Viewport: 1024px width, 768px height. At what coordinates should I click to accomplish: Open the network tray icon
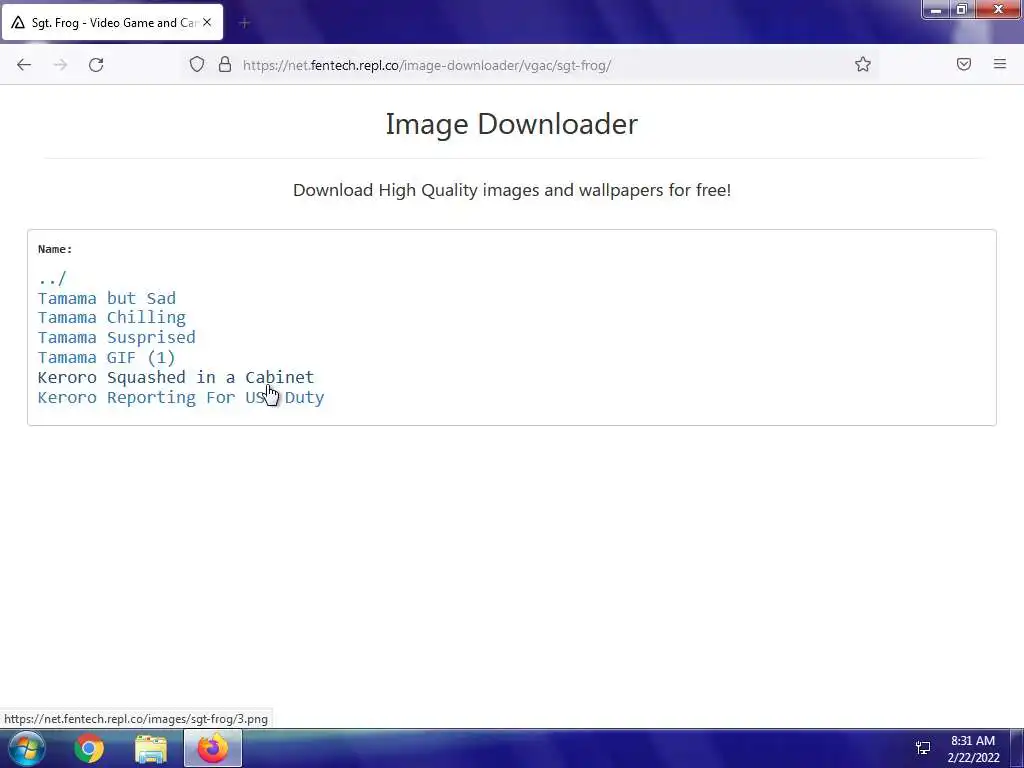pyautogui.click(x=923, y=748)
